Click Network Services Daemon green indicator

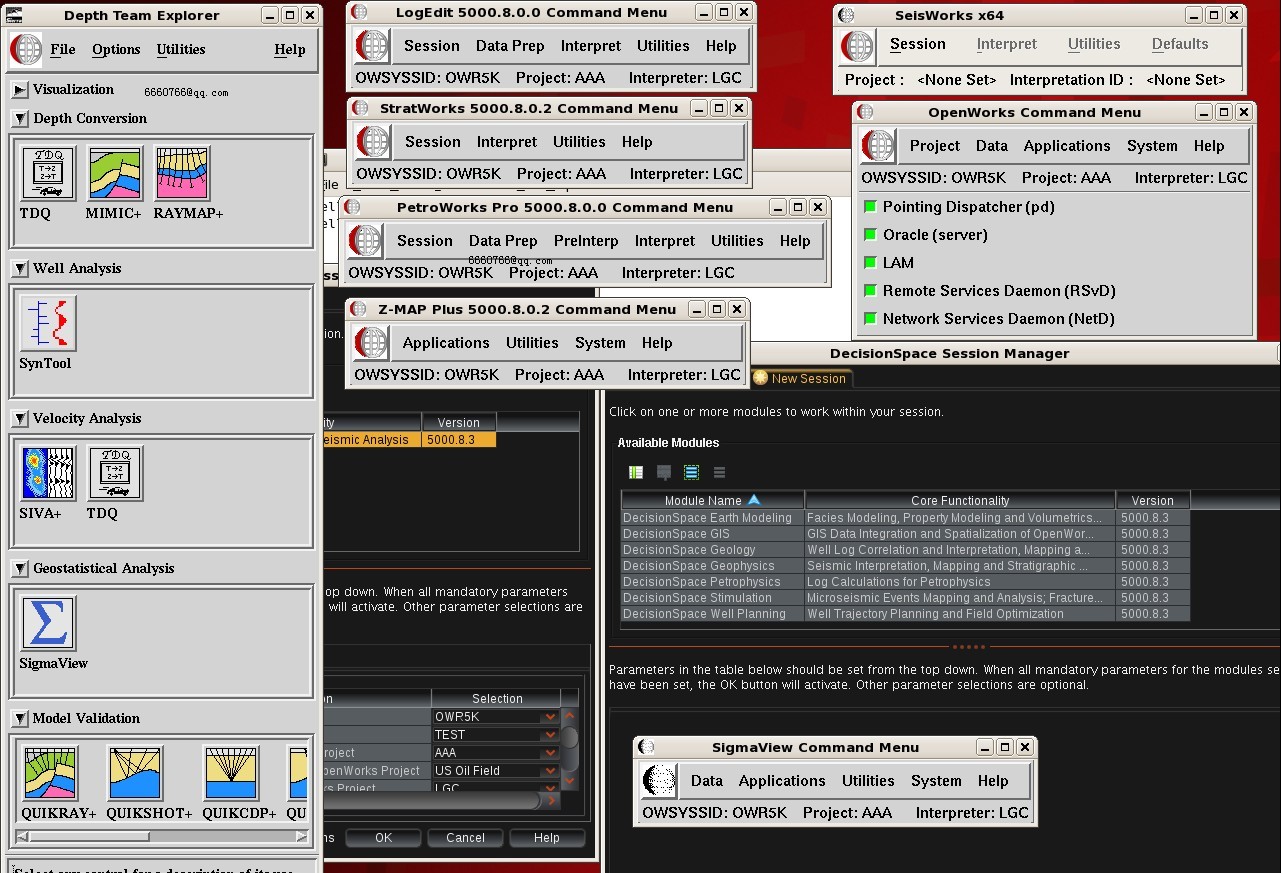(x=870, y=319)
